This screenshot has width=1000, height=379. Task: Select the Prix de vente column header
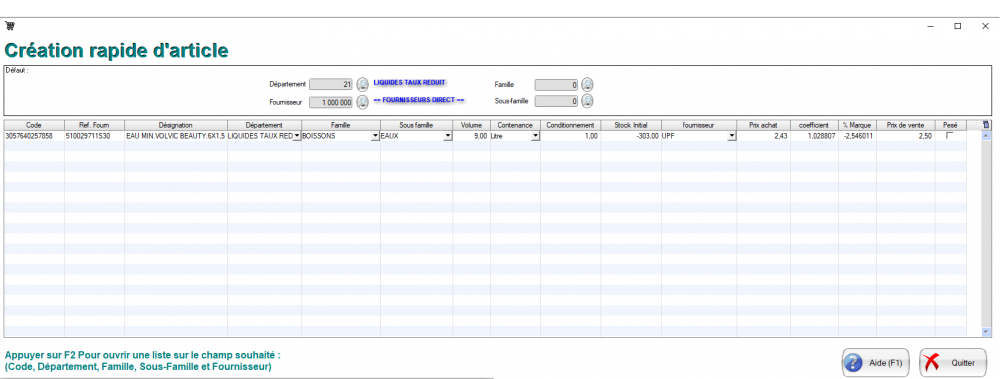pyautogui.click(x=906, y=125)
